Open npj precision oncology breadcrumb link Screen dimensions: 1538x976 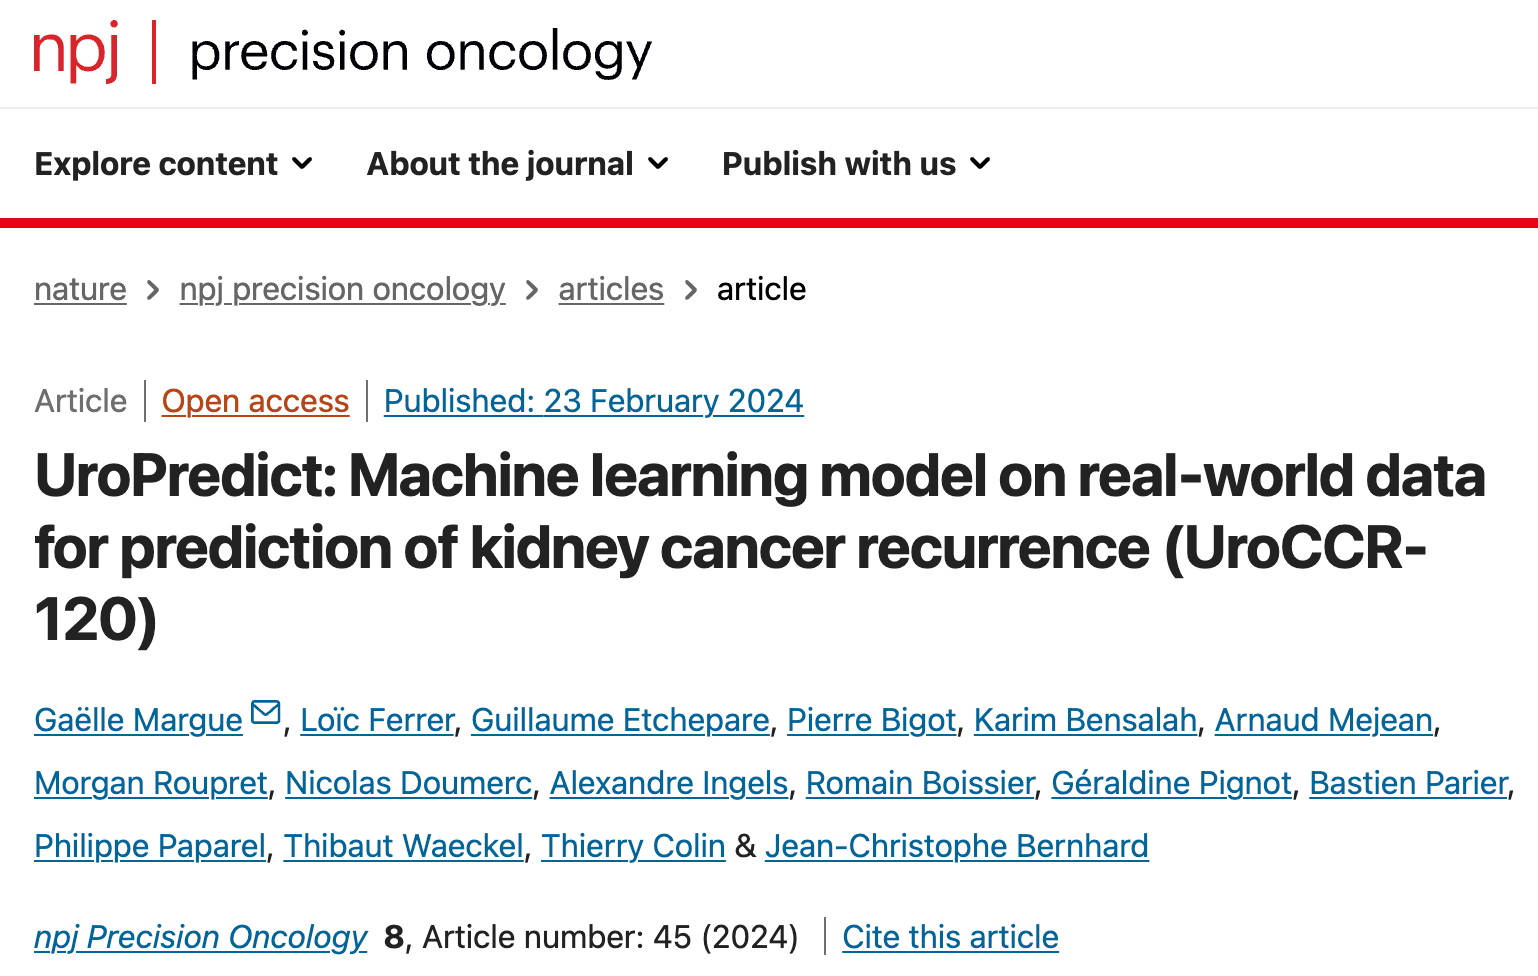tap(342, 289)
